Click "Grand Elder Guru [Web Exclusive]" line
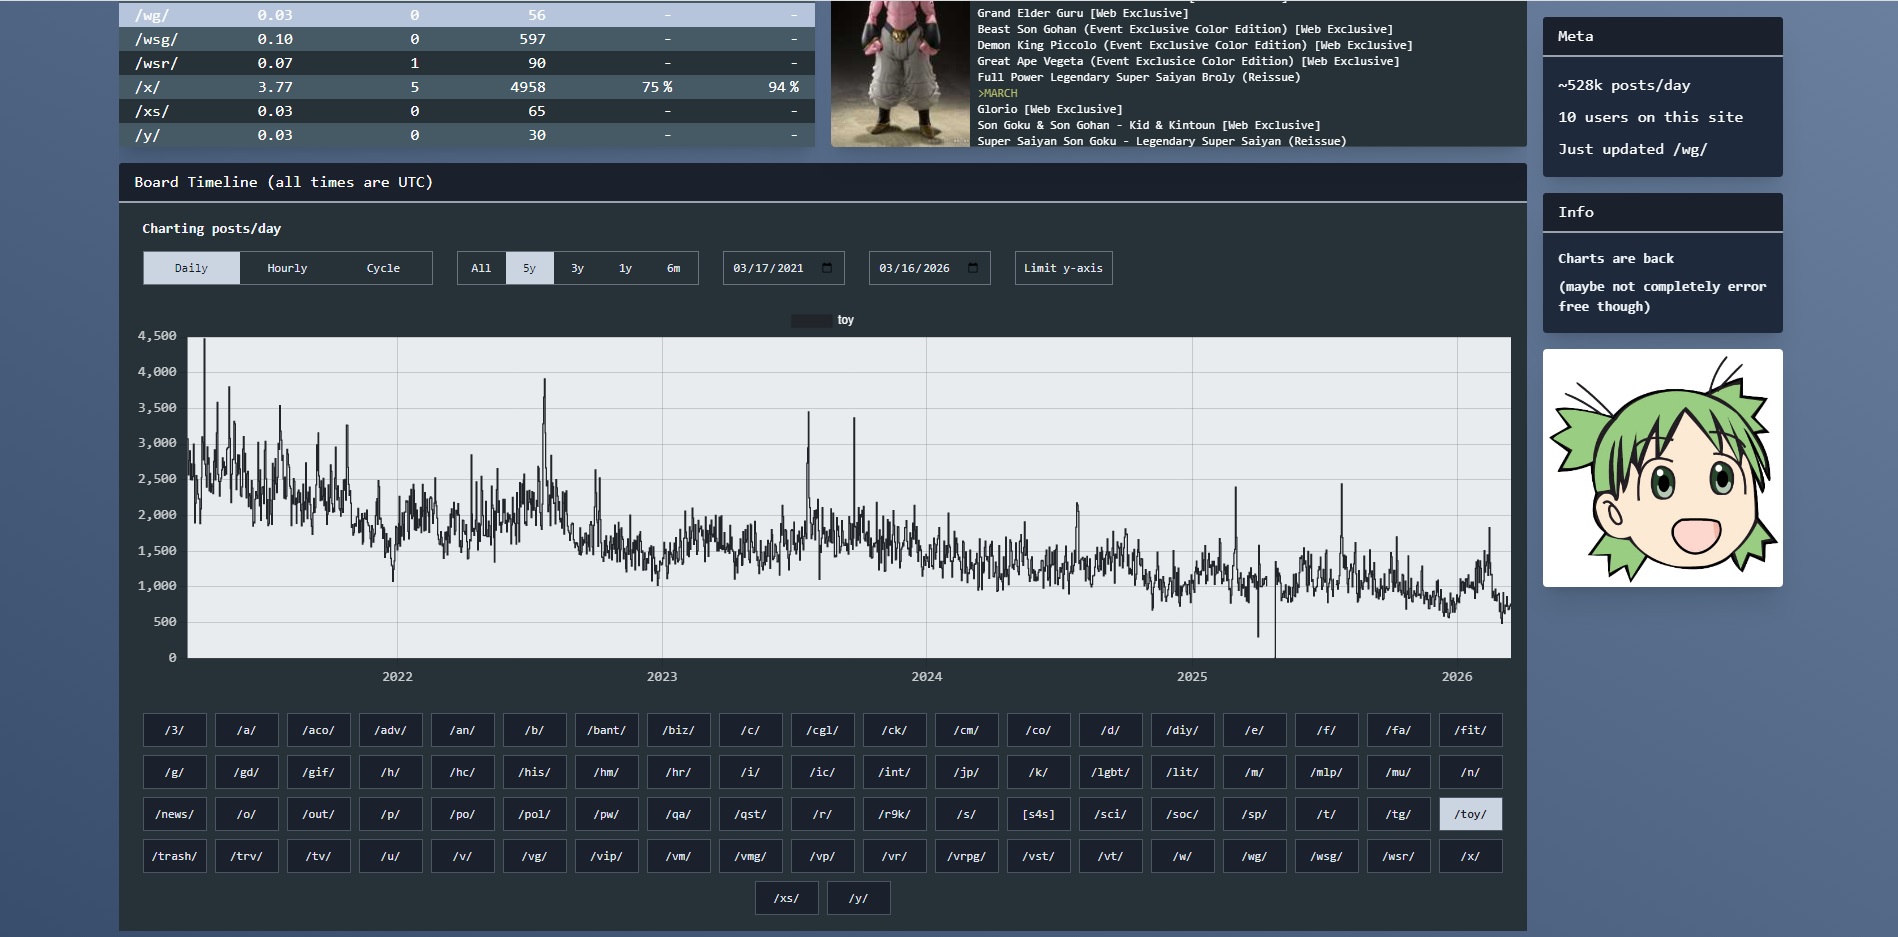 tap(1083, 13)
